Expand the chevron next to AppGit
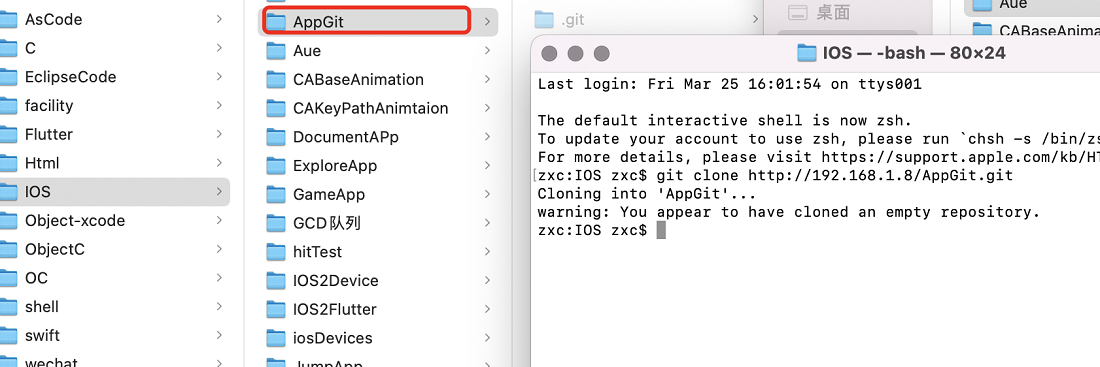This screenshot has width=1100, height=367. pyautogui.click(x=487, y=22)
